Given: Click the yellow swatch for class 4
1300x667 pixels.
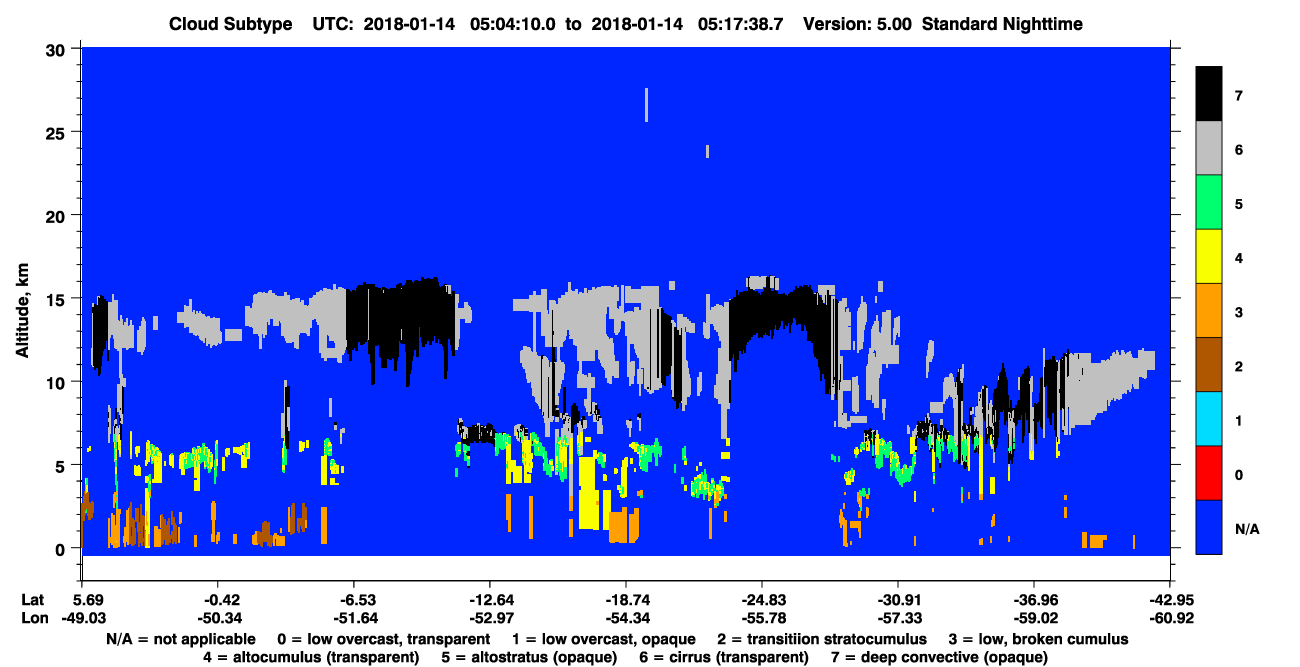Looking at the screenshot, I should coord(1209,257).
